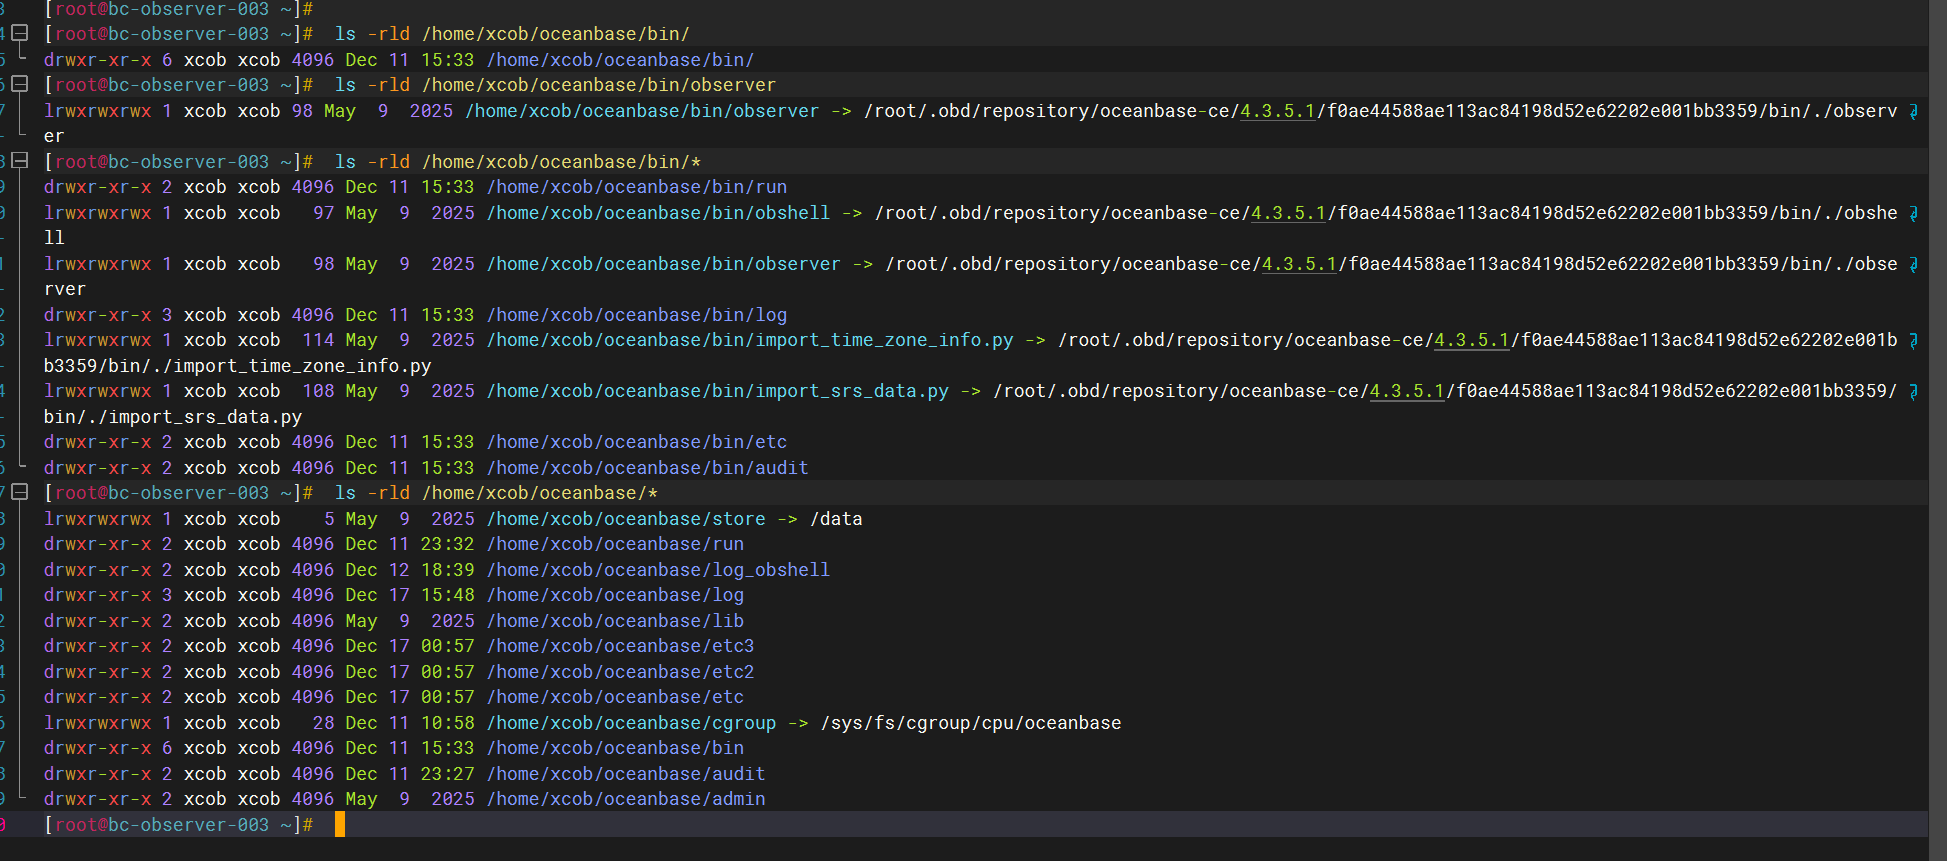Click the /home/xcob/oceanbase/log_obshell path
1947x861 pixels.
pos(658,570)
